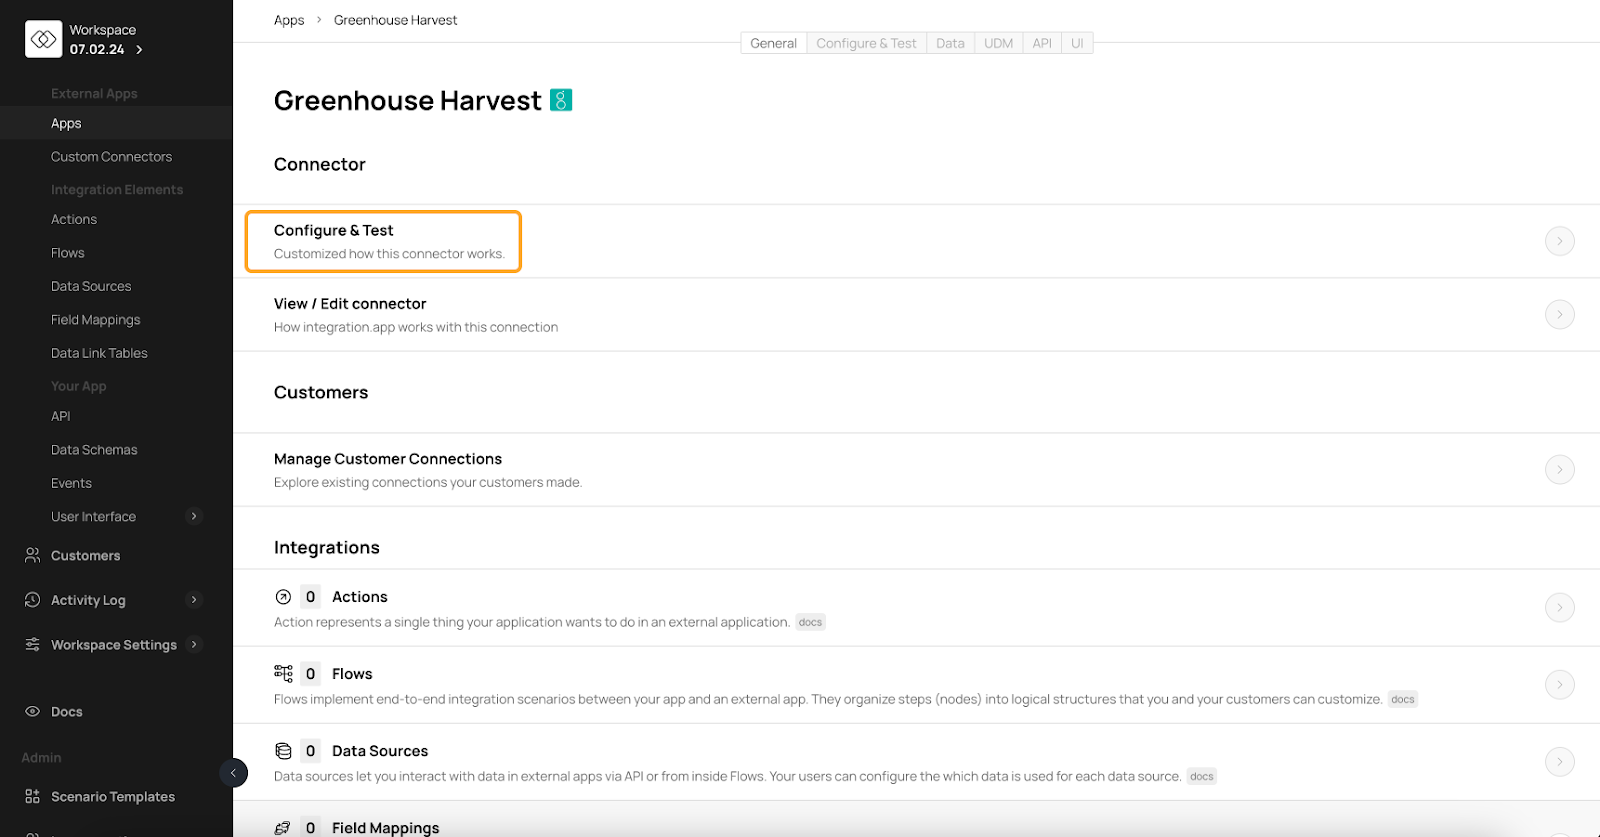
Task: Go to Apps in the breadcrumb
Action: click(289, 20)
